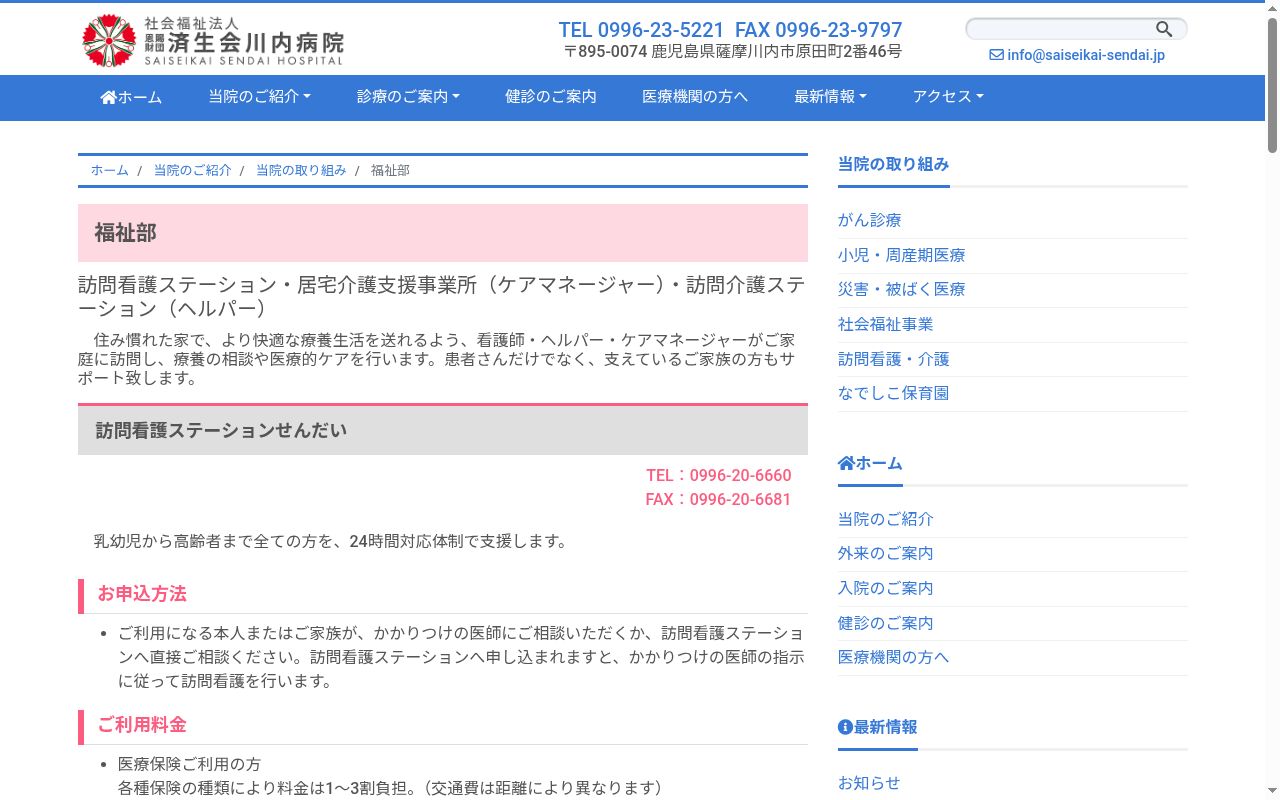Click the 当院の取り組み sidebar heading
This screenshot has width=1280, height=800.
click(894, 164)
